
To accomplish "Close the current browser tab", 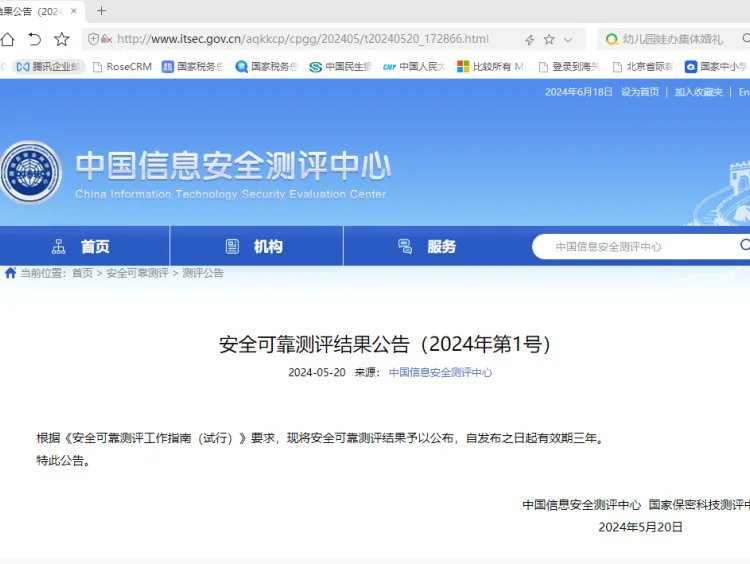I will [x=74, y=11].
